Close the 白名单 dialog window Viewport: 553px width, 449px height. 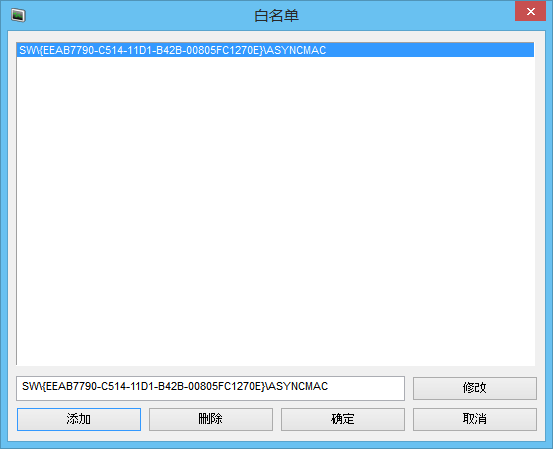point(530,11)
